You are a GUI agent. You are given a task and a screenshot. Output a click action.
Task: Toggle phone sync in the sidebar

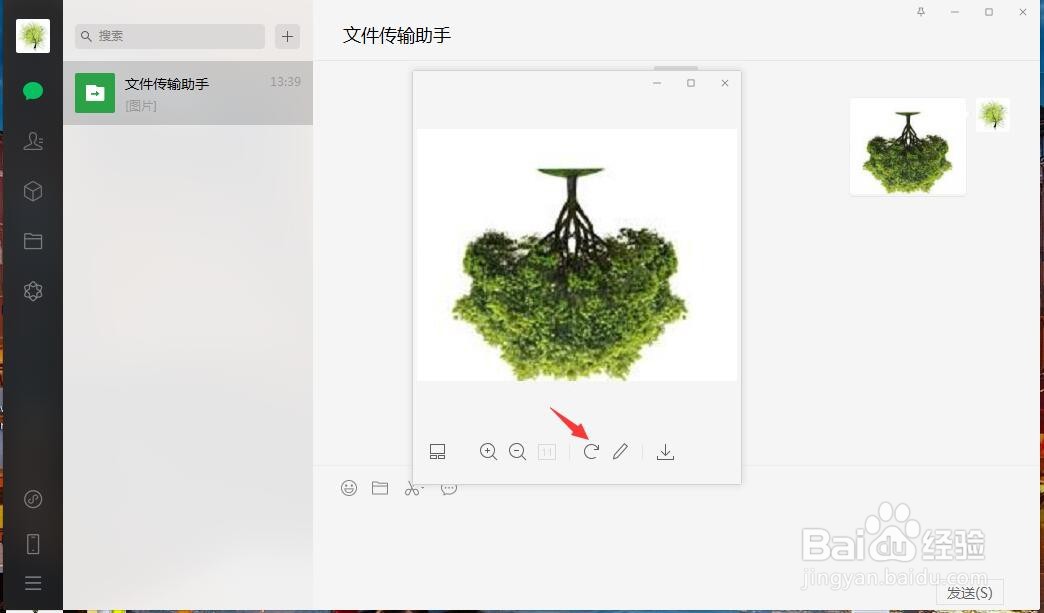pyautogui.click(x=33, y=543)
